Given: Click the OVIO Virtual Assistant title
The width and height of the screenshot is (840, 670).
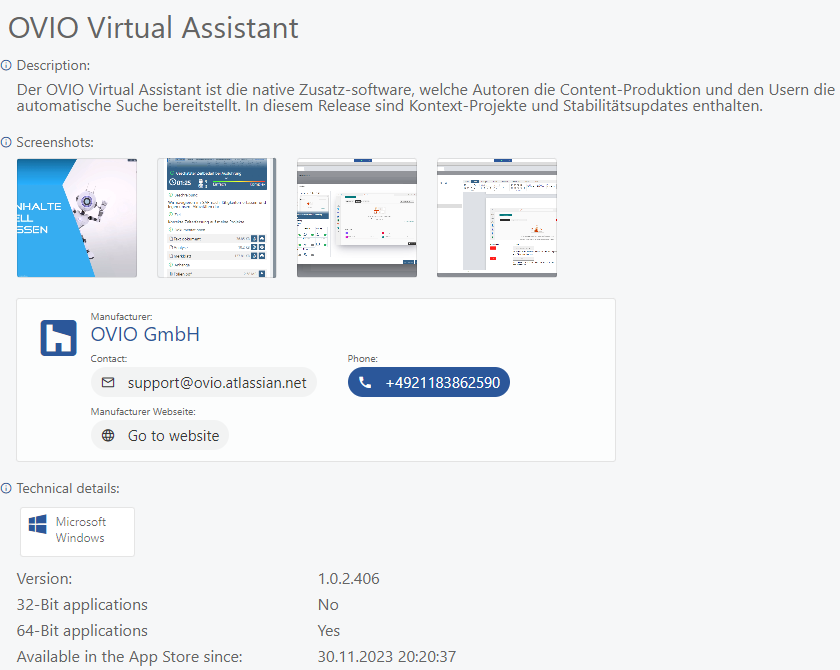Looking at the screenshot, I should (x=153, y=28).
